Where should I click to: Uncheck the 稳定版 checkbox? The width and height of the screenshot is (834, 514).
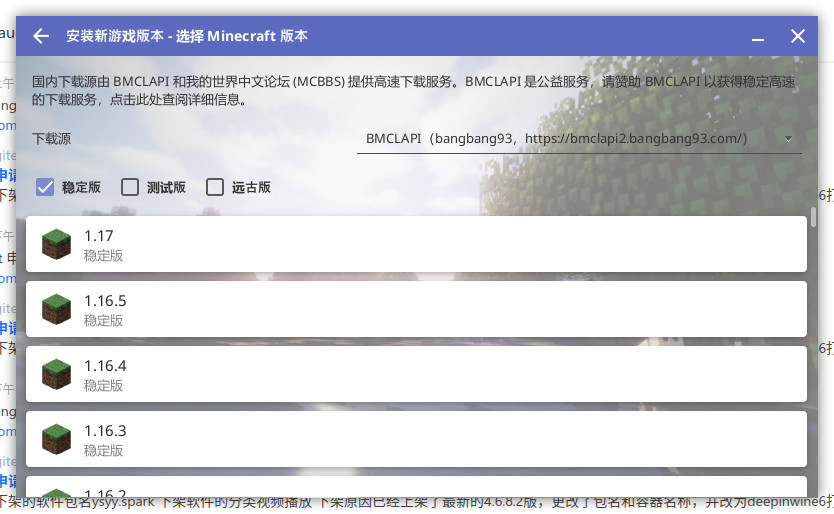click(x=45, y=187)
